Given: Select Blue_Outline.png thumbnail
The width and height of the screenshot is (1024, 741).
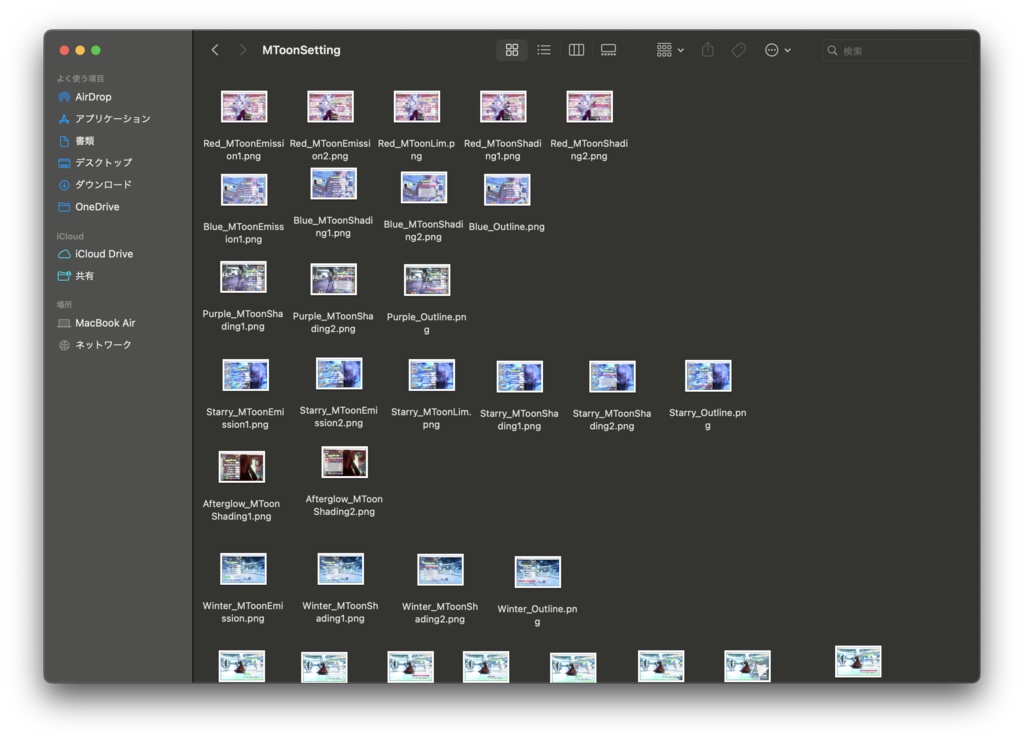Looking at the screenshot, I should (x=507, y=190).
